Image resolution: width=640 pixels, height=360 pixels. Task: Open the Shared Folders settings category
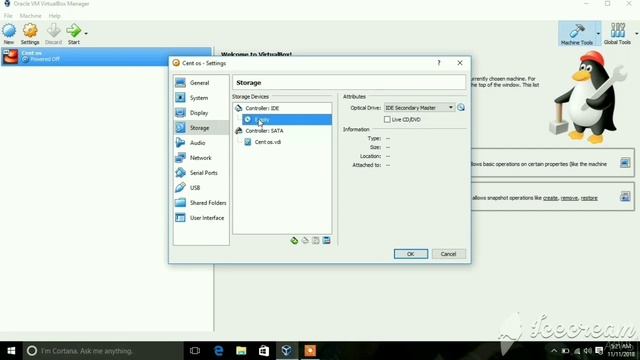[201, 203]
